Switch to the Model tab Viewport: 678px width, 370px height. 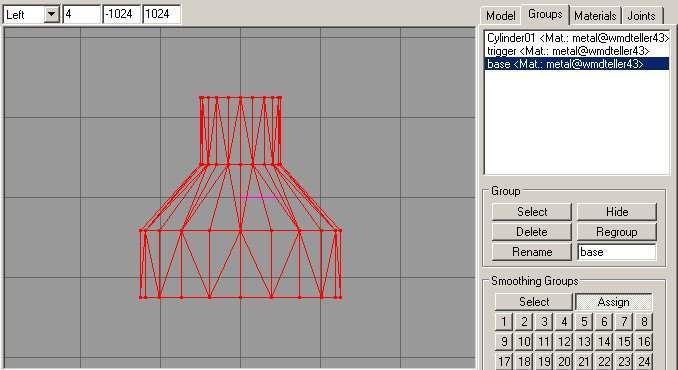point(501,16)
